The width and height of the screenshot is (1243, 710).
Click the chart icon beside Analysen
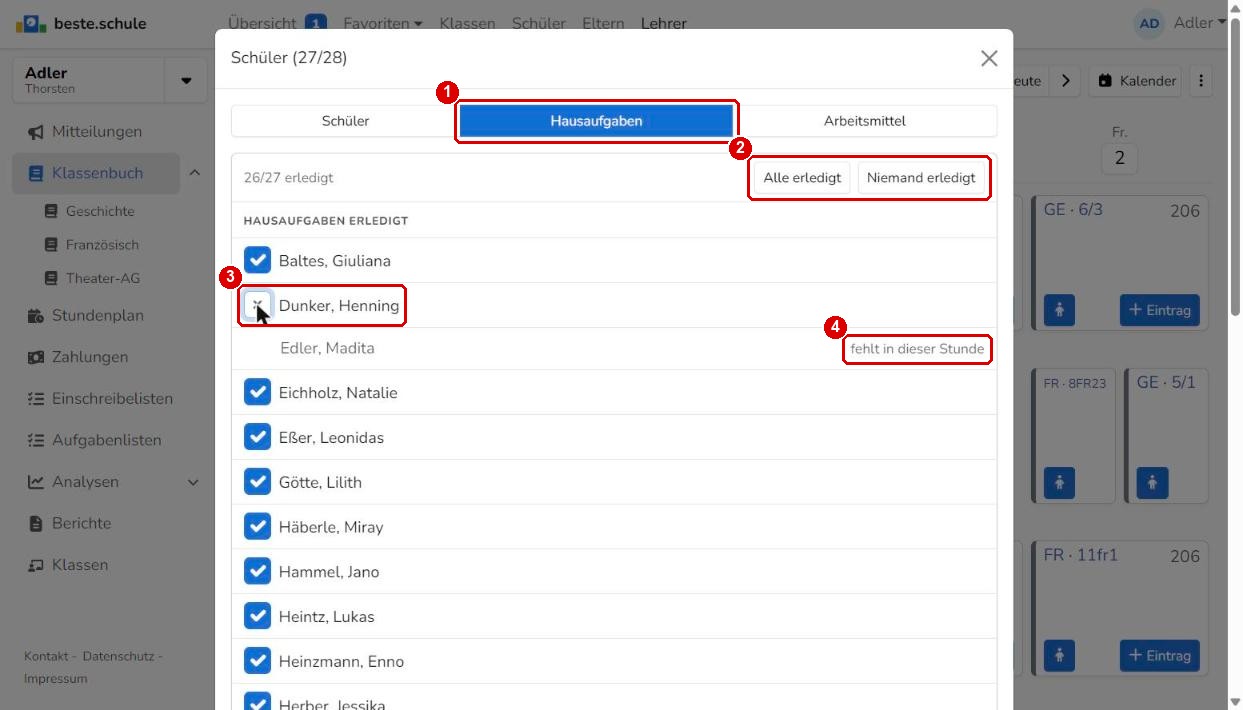(x=36, y=482)
